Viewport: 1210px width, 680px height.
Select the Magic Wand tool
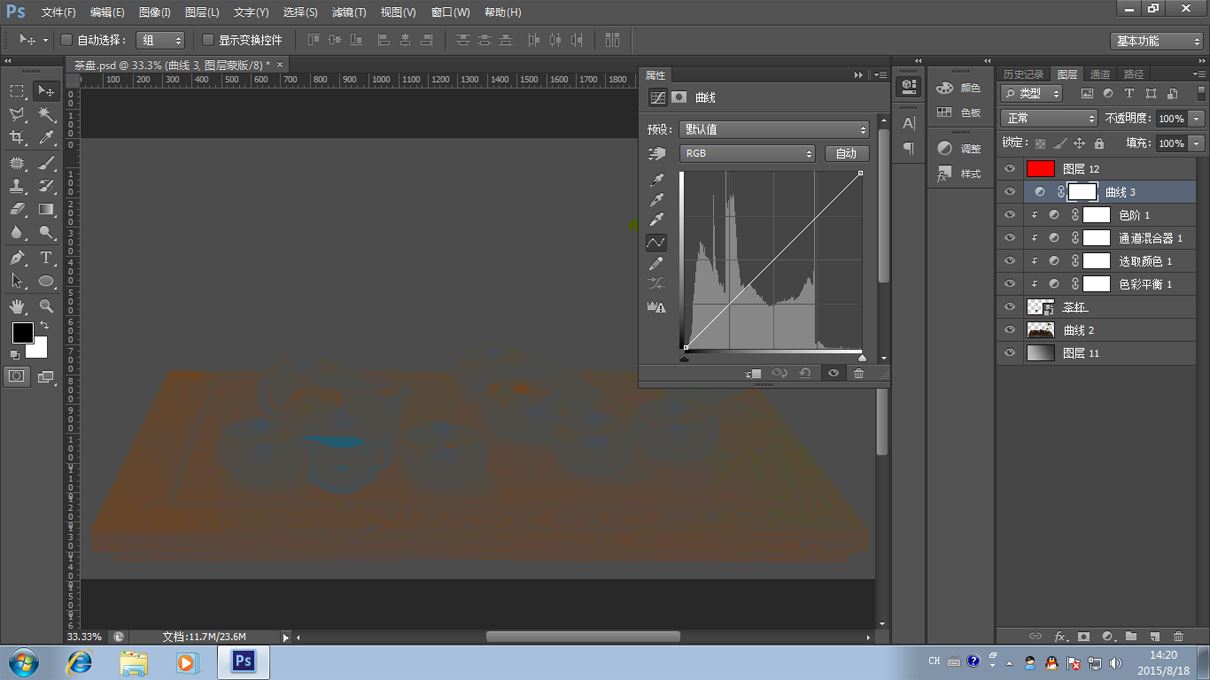click(46, 115)
